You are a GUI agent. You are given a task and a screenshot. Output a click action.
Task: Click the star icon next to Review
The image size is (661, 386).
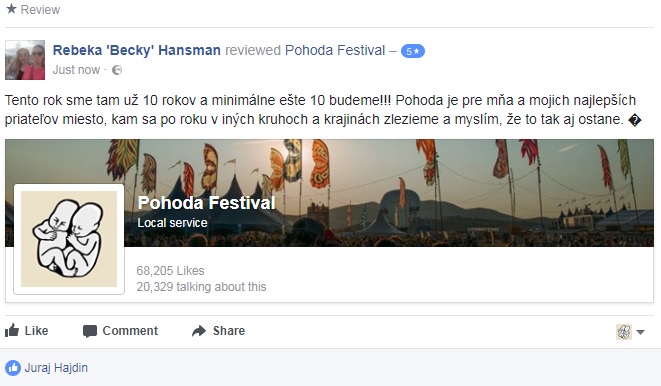click(x=11, y=9)
